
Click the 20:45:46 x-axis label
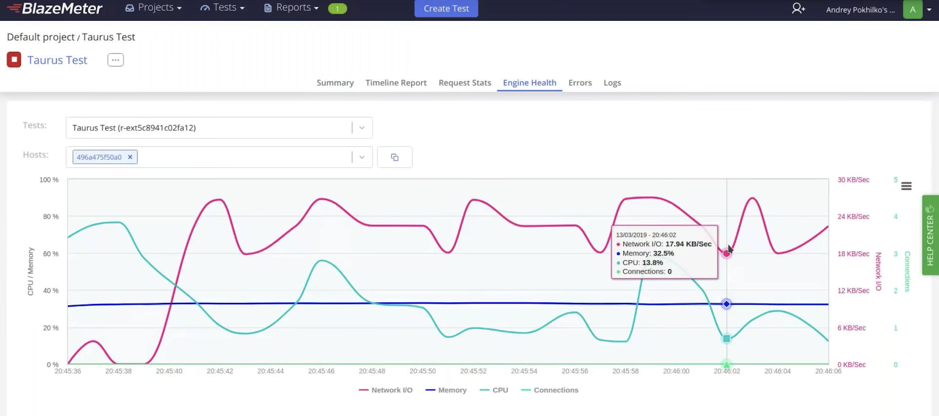coord(322,372)
